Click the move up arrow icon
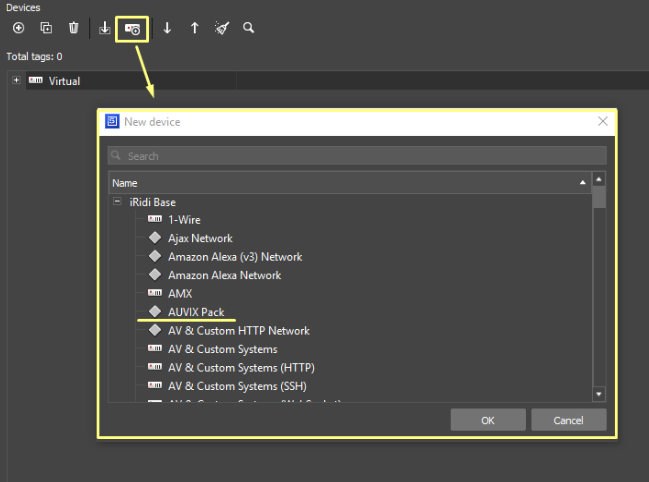Screen dimensions: 649x482 click(194, 28)
